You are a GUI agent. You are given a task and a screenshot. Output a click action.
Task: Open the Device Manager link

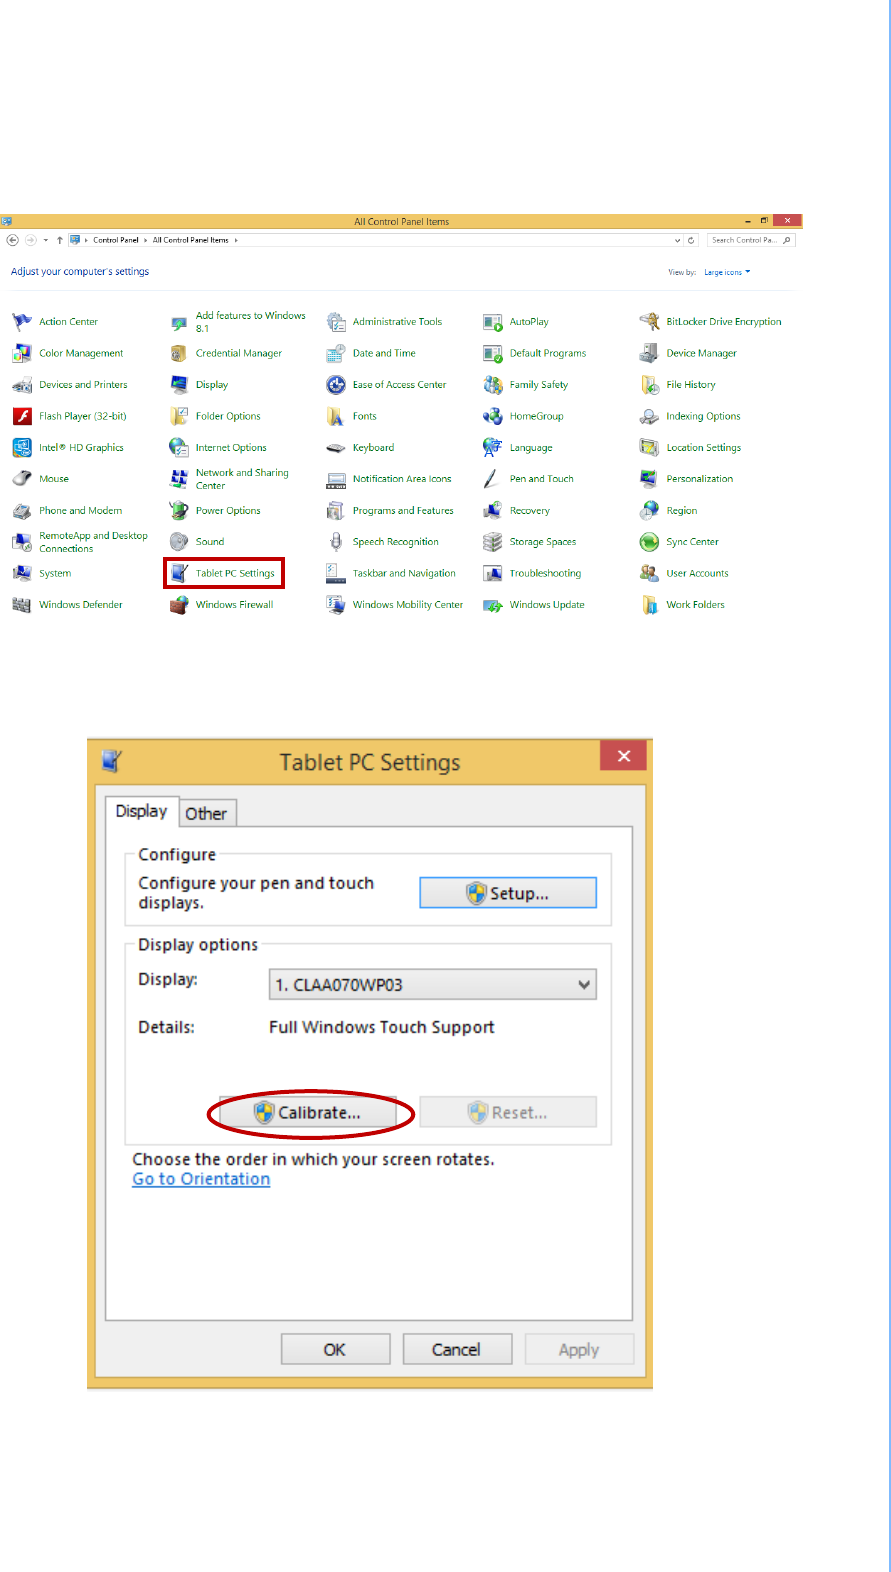(702, 353)
